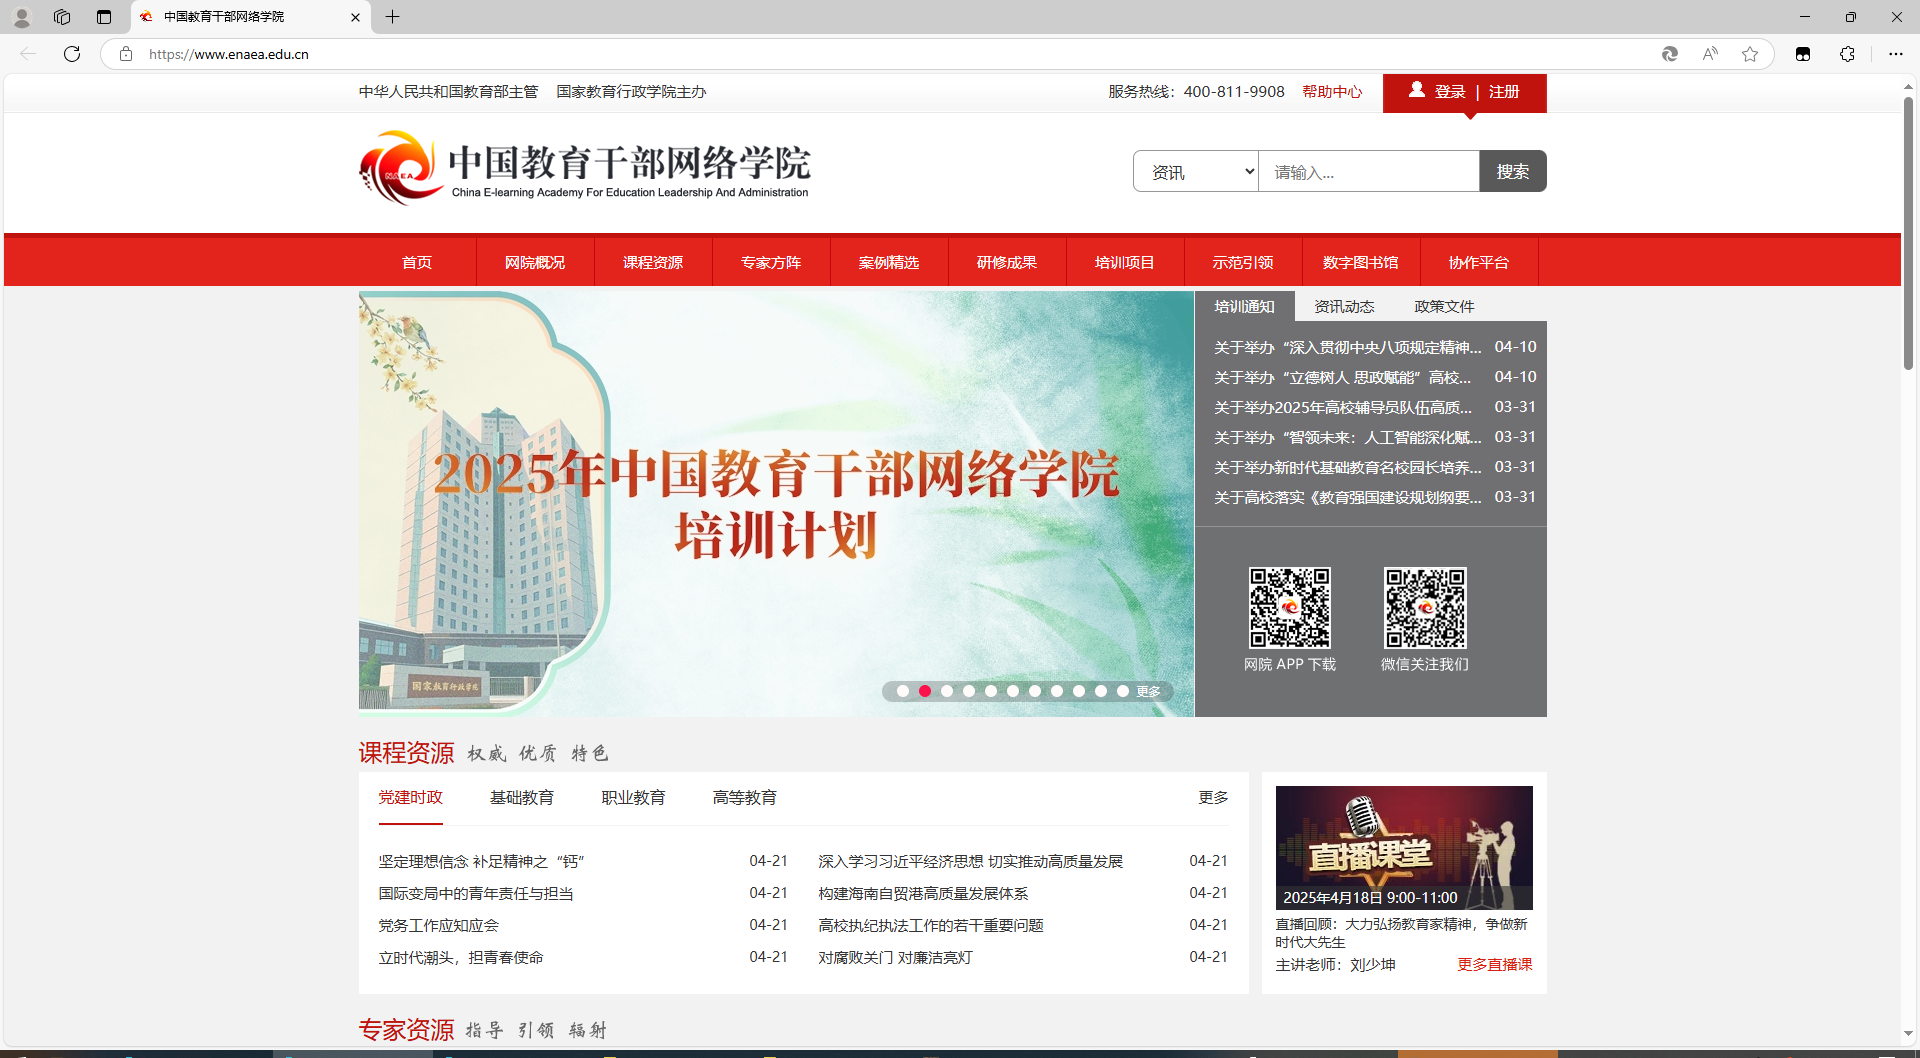Select the fifth carousel slide dot
Screen dimensions: 1920x1058
[991, 691]
